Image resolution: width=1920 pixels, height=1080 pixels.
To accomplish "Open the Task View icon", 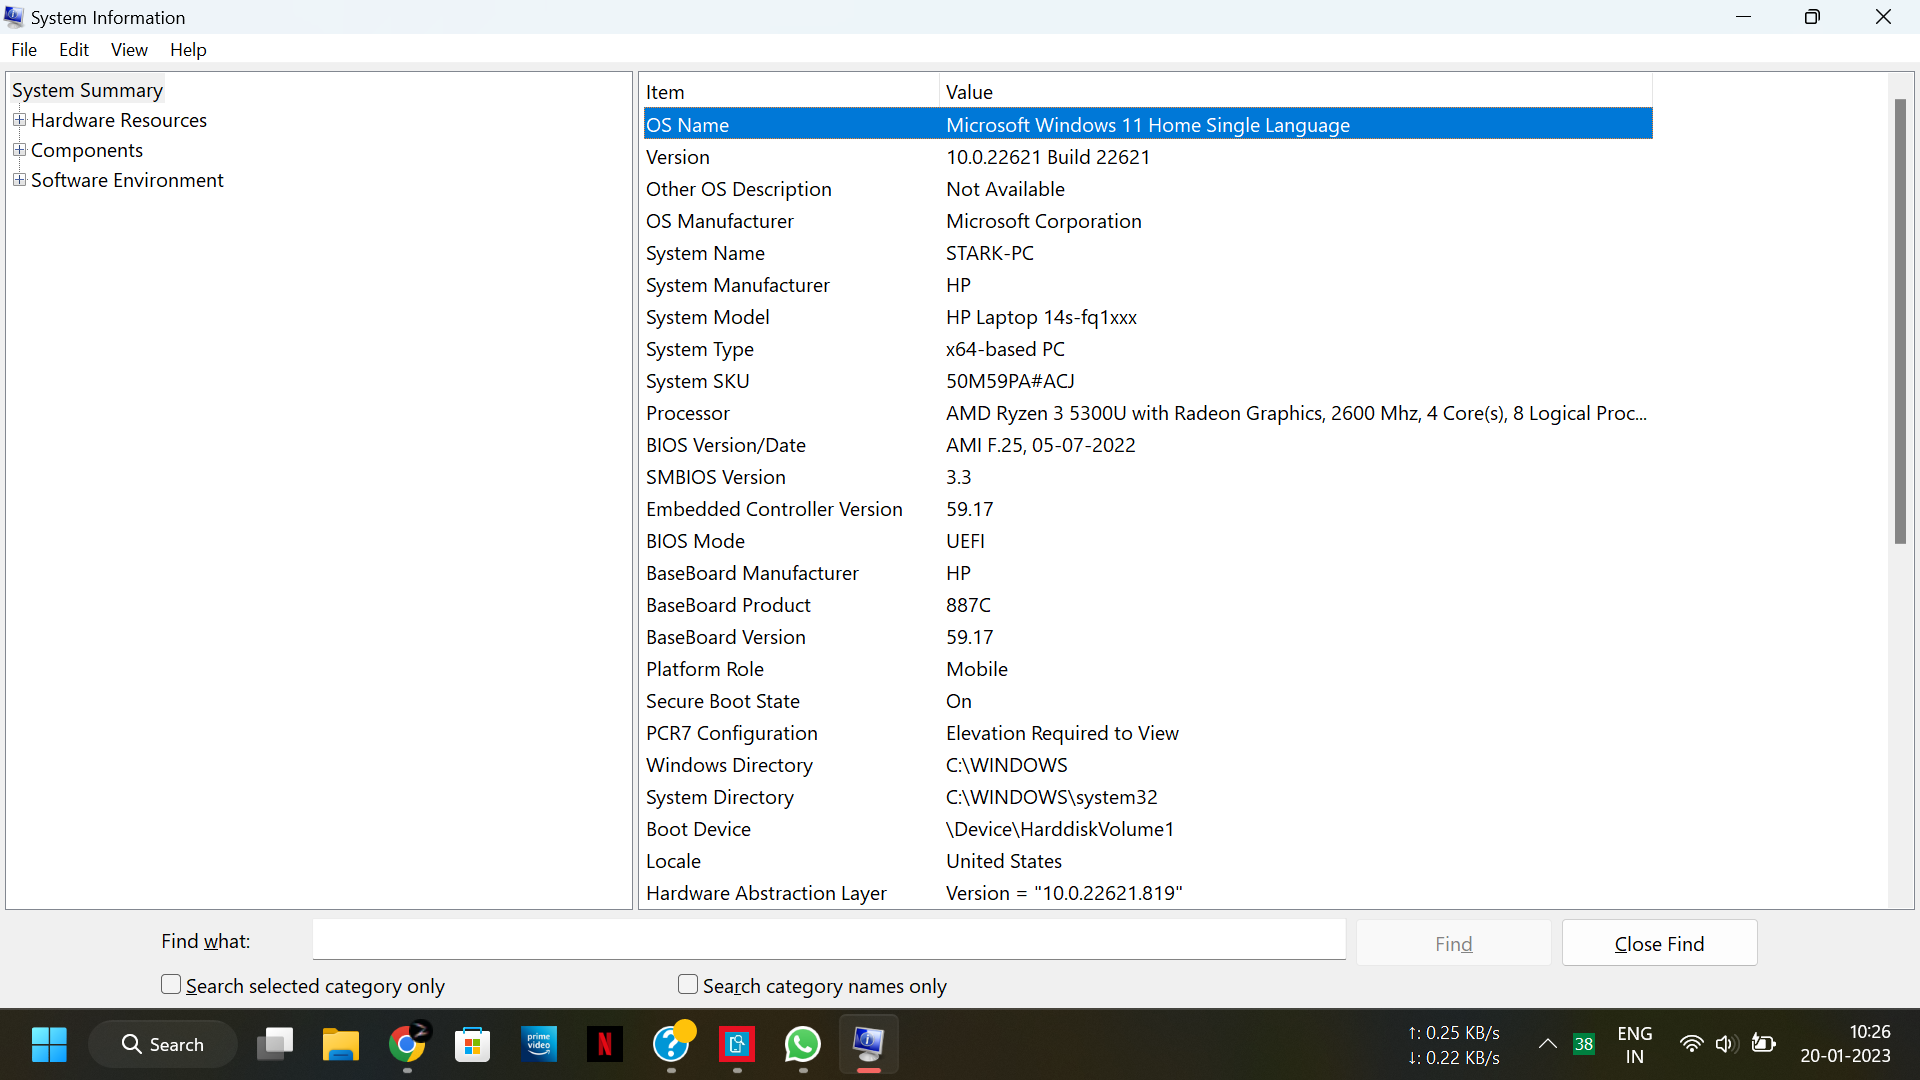I will pos(274,1045).
